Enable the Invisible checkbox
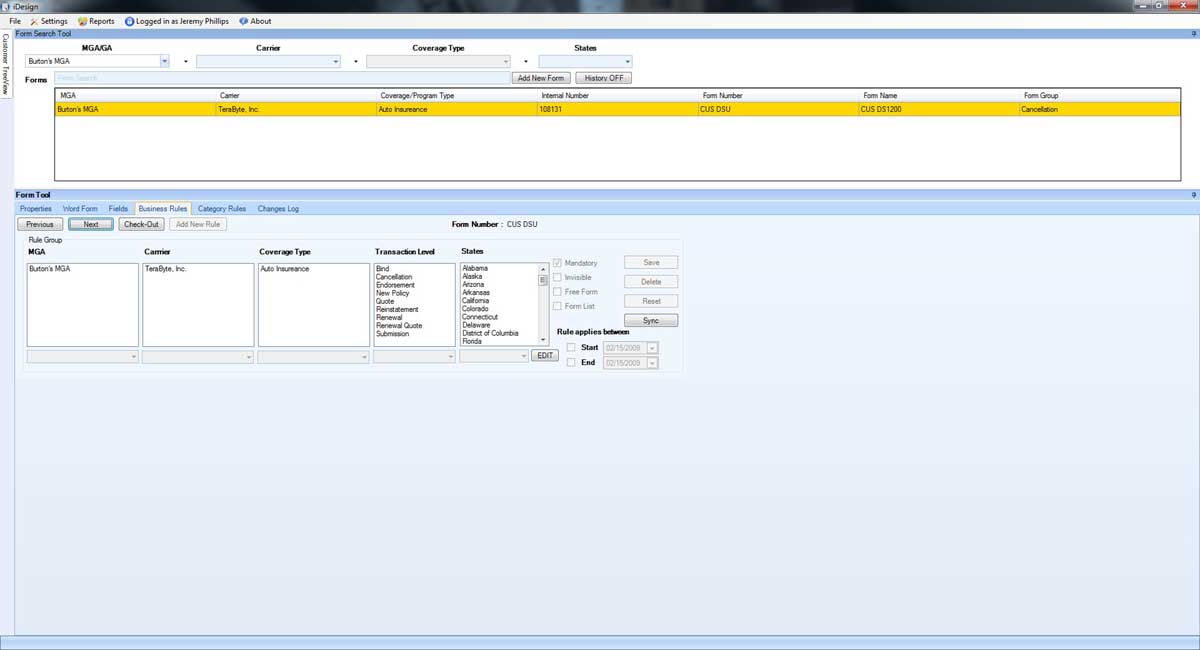 coord(557,277)
